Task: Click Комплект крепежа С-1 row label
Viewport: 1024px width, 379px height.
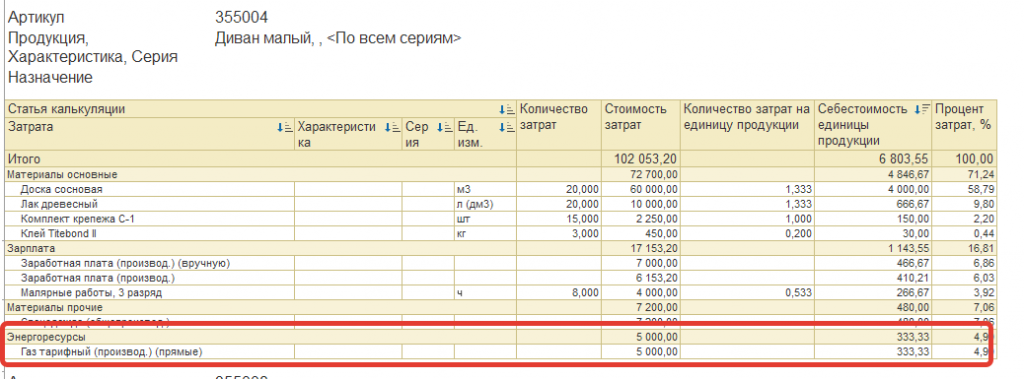Action: 78,219
